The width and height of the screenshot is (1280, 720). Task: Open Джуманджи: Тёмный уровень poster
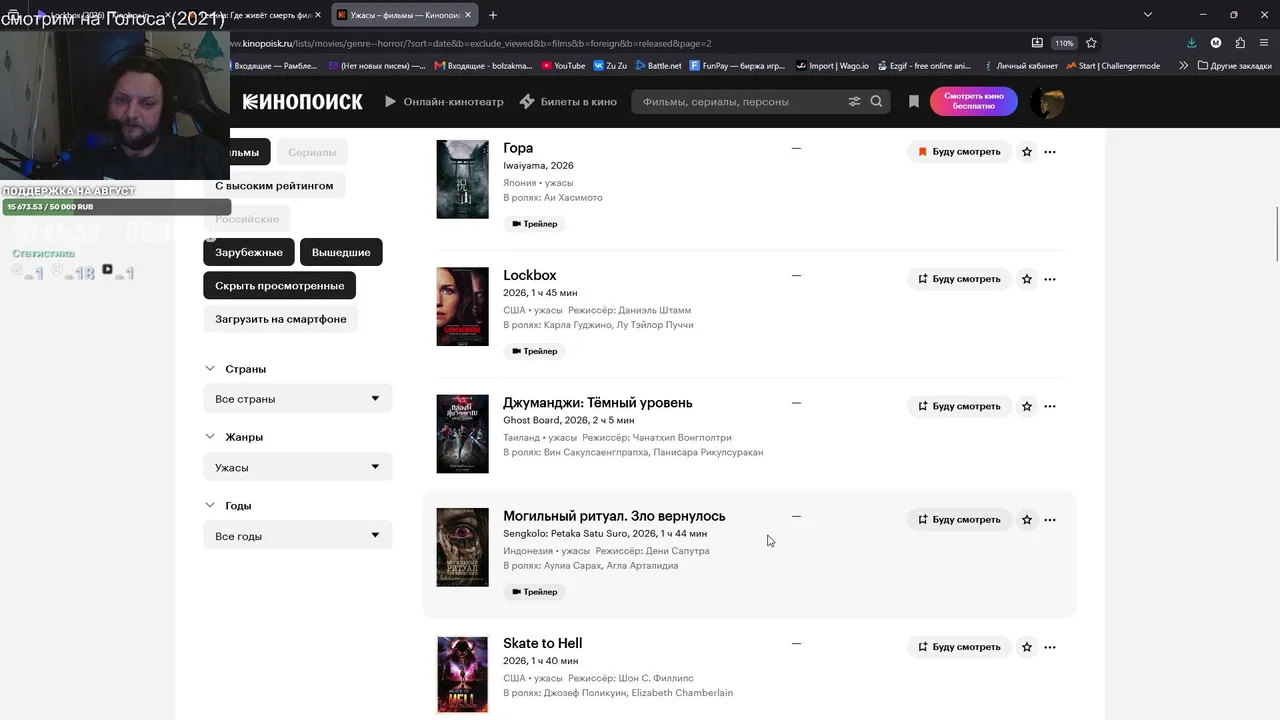point(462,434)
